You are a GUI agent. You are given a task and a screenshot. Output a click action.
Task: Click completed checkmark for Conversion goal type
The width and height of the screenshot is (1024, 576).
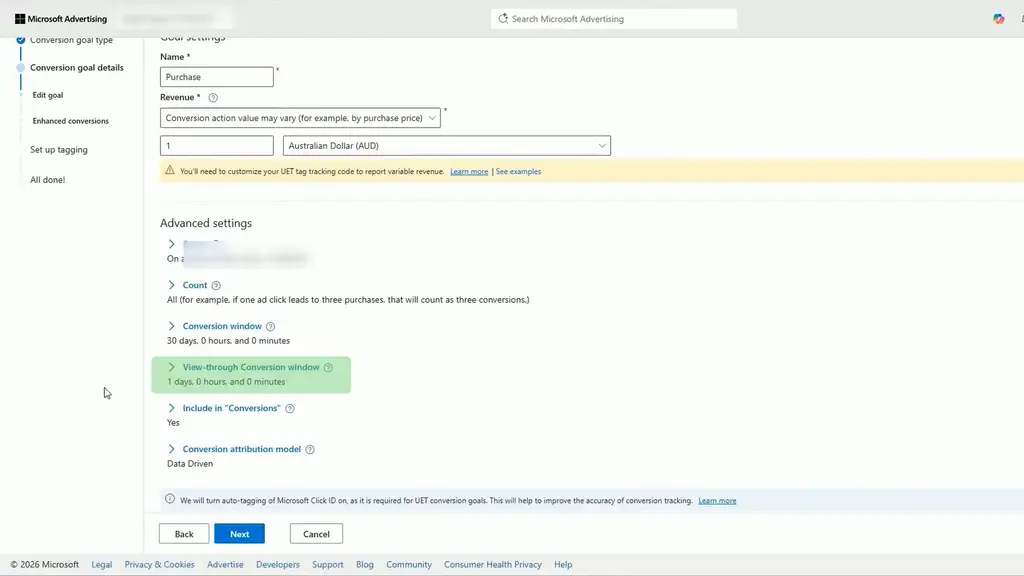(x=21, y=40)
